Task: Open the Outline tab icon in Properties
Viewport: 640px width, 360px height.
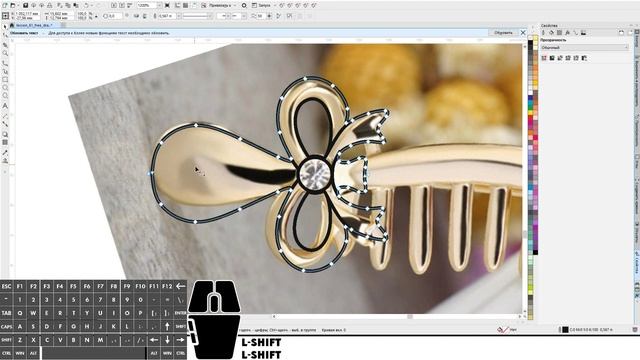Action: [x=544, y=33]
